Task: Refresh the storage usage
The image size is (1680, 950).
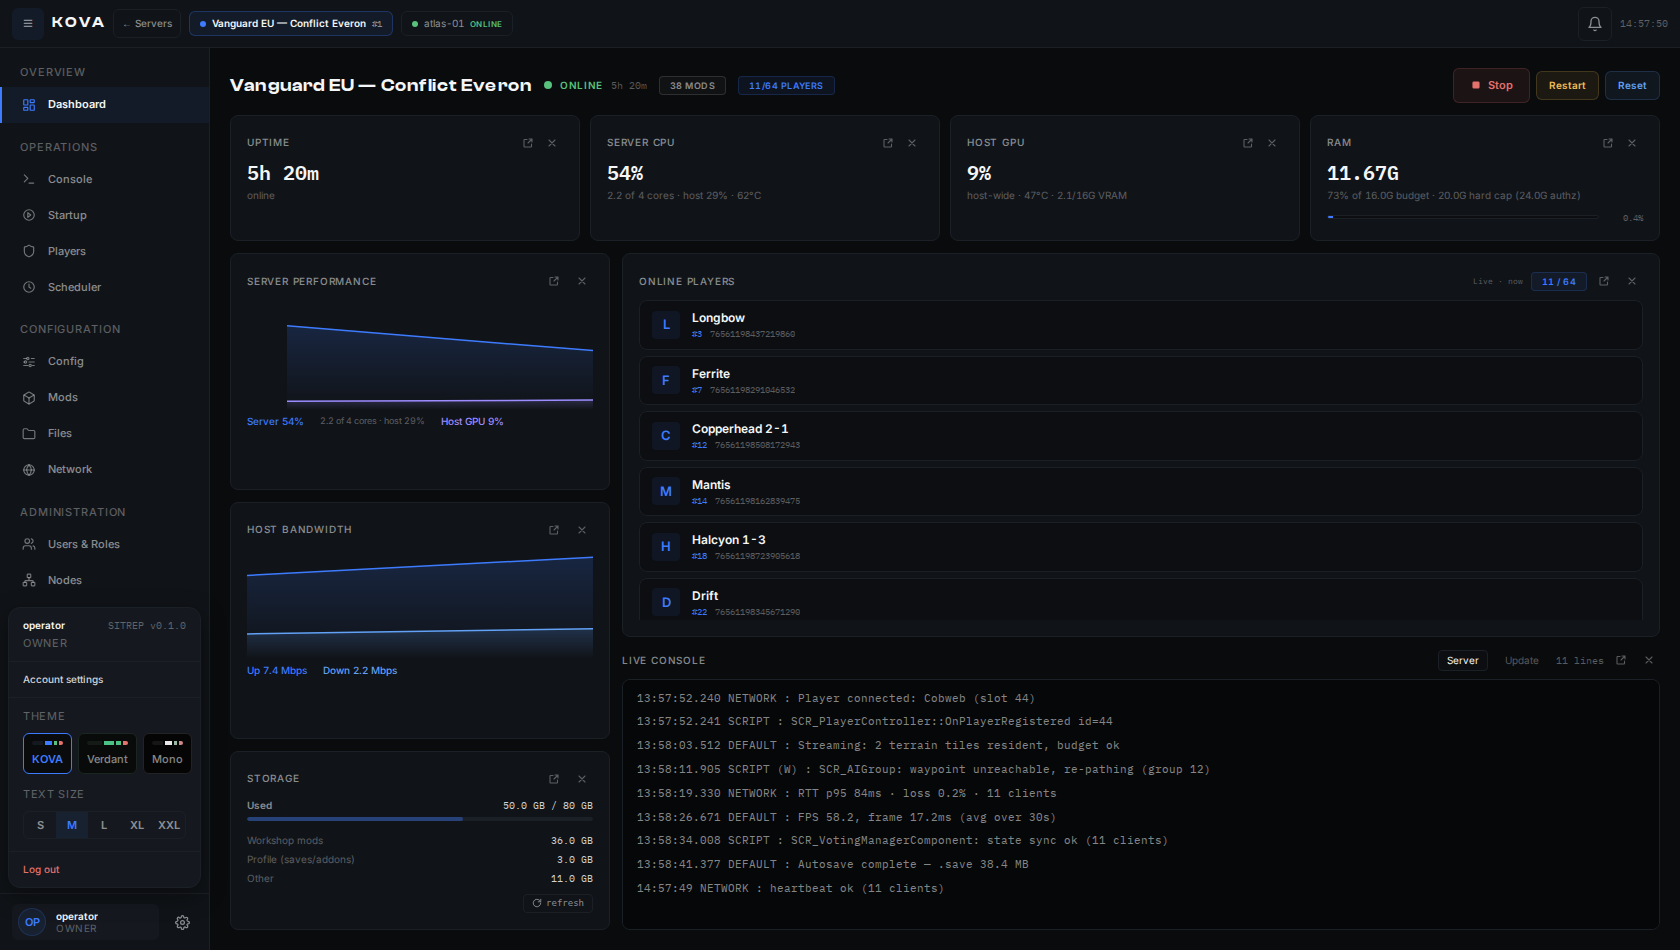Action: 558,903
